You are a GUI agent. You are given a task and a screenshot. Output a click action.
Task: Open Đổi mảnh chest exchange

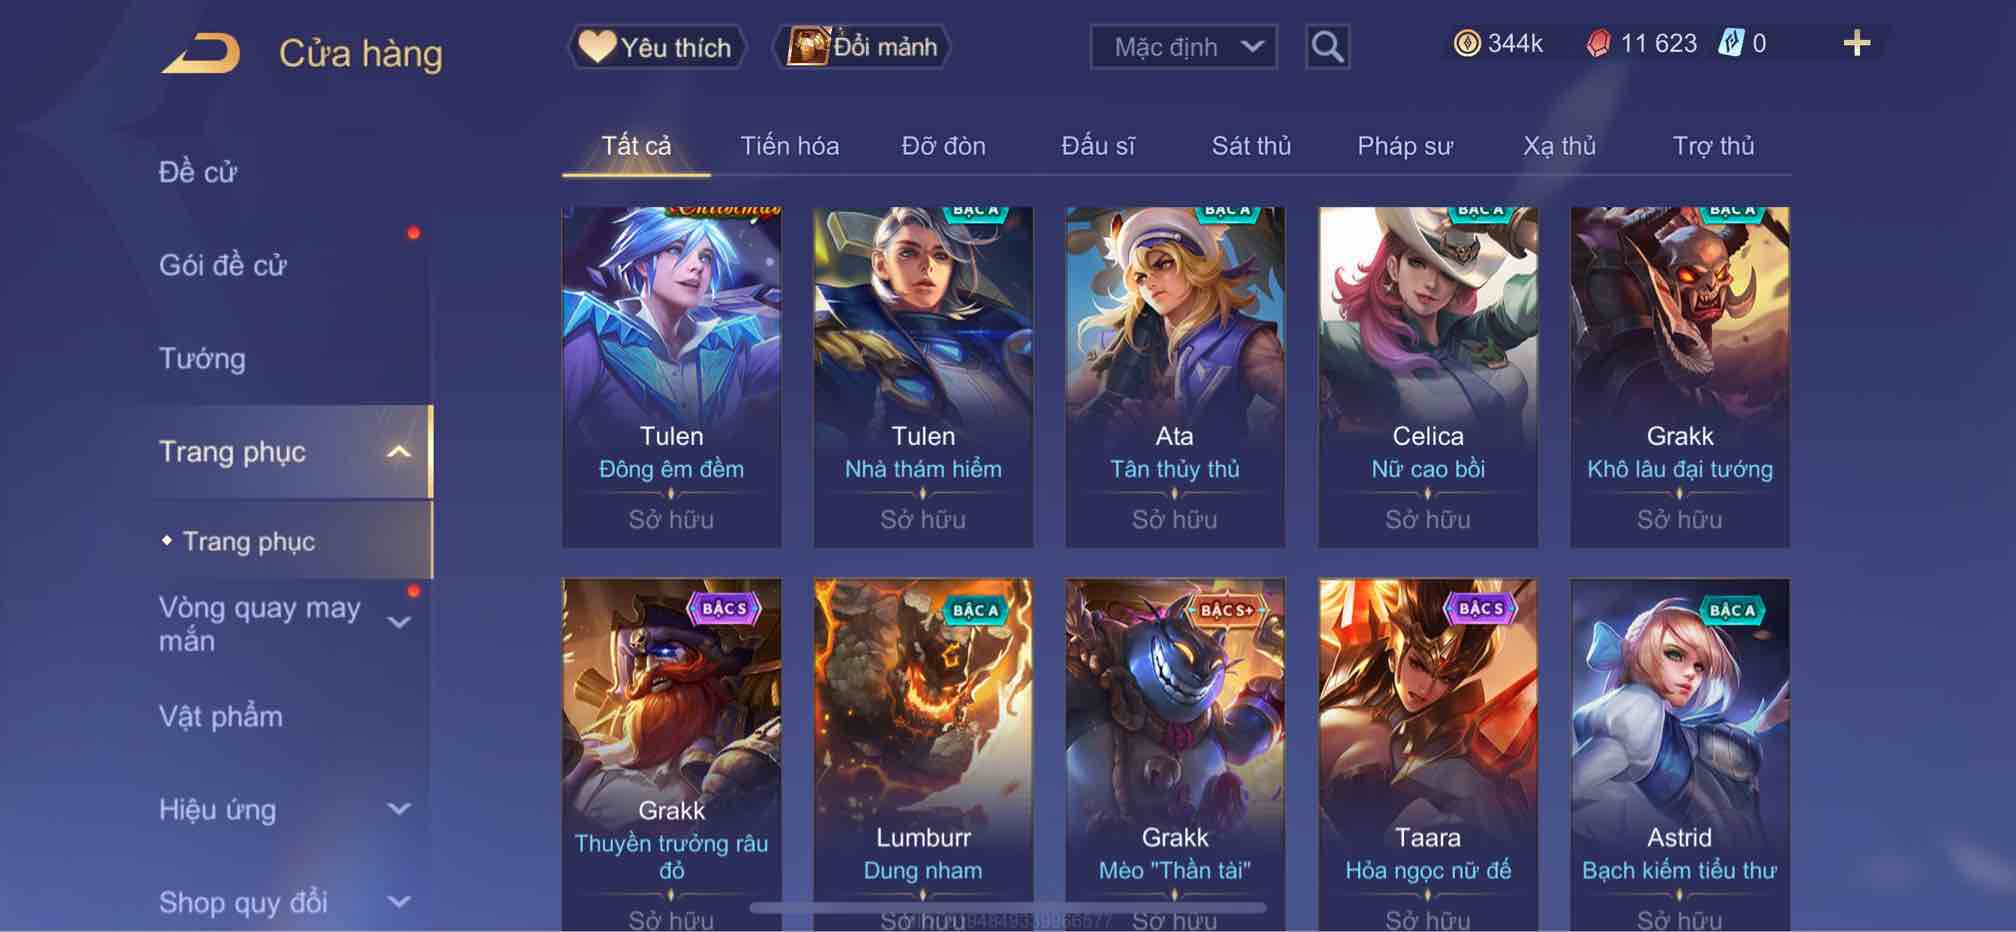(x=862, y=47)
